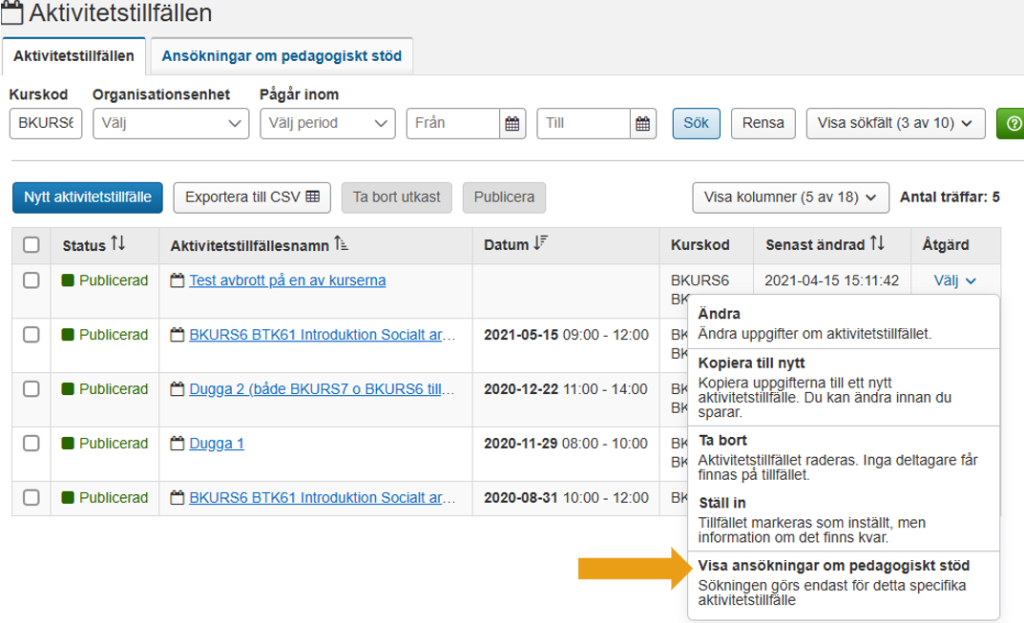This screenshot has height=623, width=1024.
Task: Open the Test avbrott på en av kurserna link
Action: click(x=287, y=281)
